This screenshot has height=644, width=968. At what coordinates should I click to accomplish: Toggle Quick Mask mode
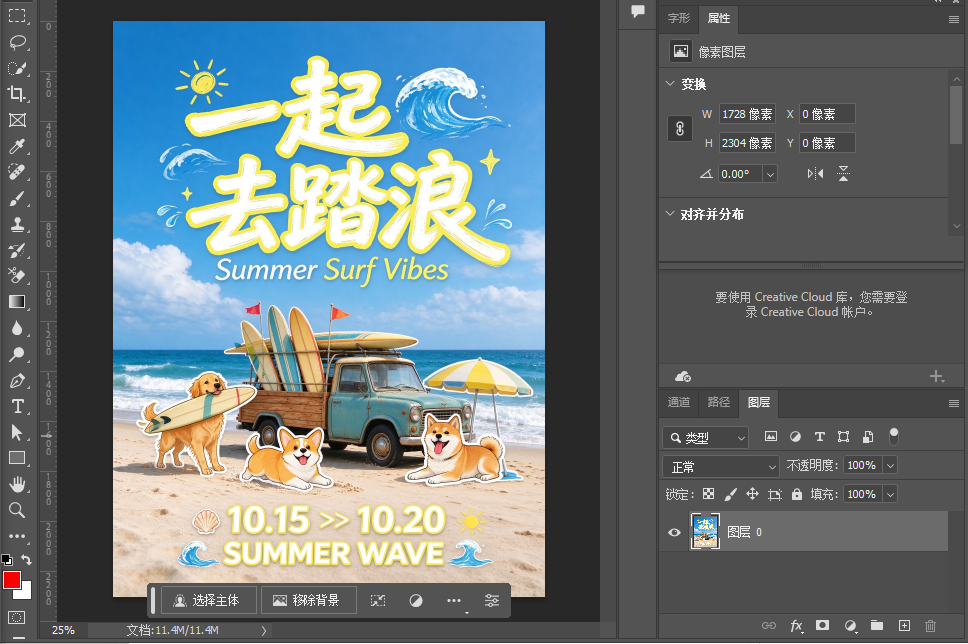[x=17, y=617]
